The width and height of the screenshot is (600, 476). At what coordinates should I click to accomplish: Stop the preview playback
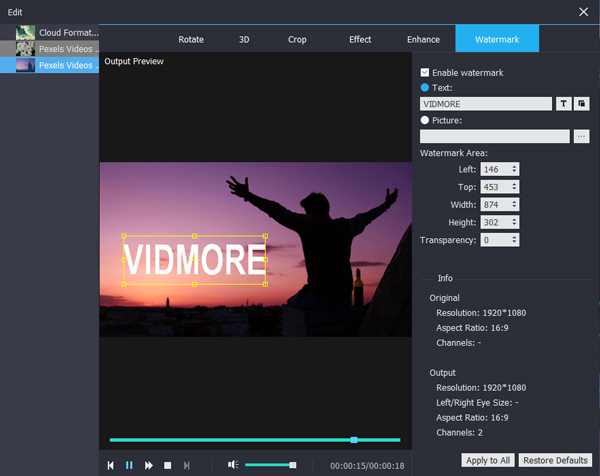[168, 465]
